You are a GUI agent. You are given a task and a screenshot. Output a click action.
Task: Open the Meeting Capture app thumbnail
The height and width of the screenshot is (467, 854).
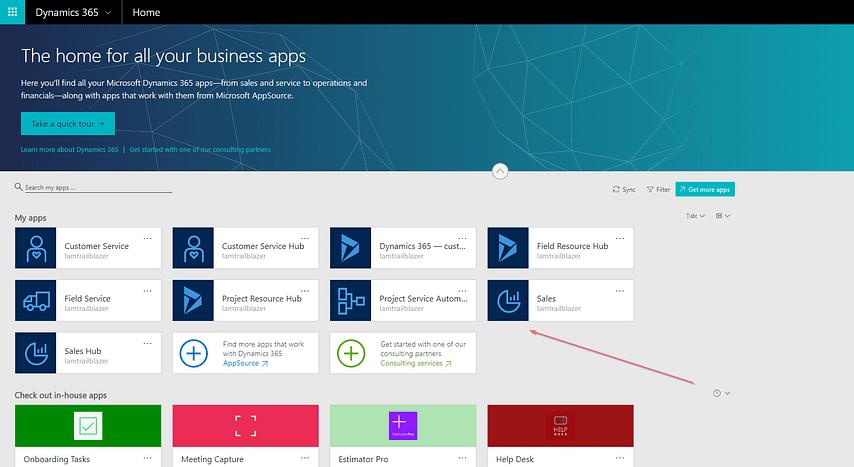(245, 426)
